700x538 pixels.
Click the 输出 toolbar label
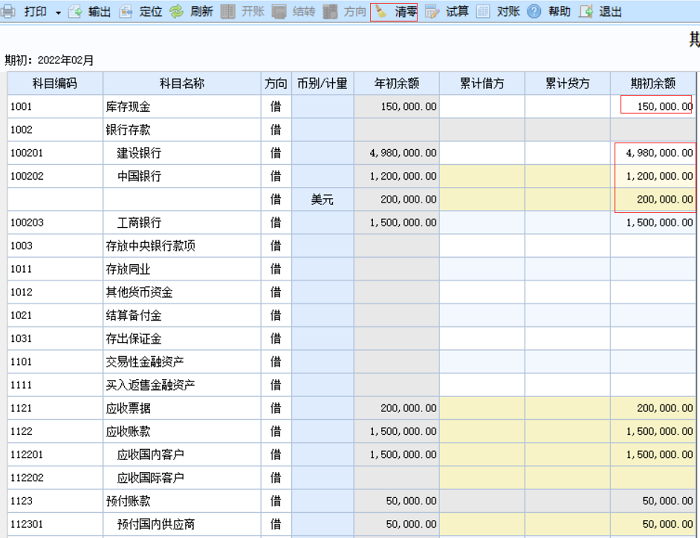[99, 12]
